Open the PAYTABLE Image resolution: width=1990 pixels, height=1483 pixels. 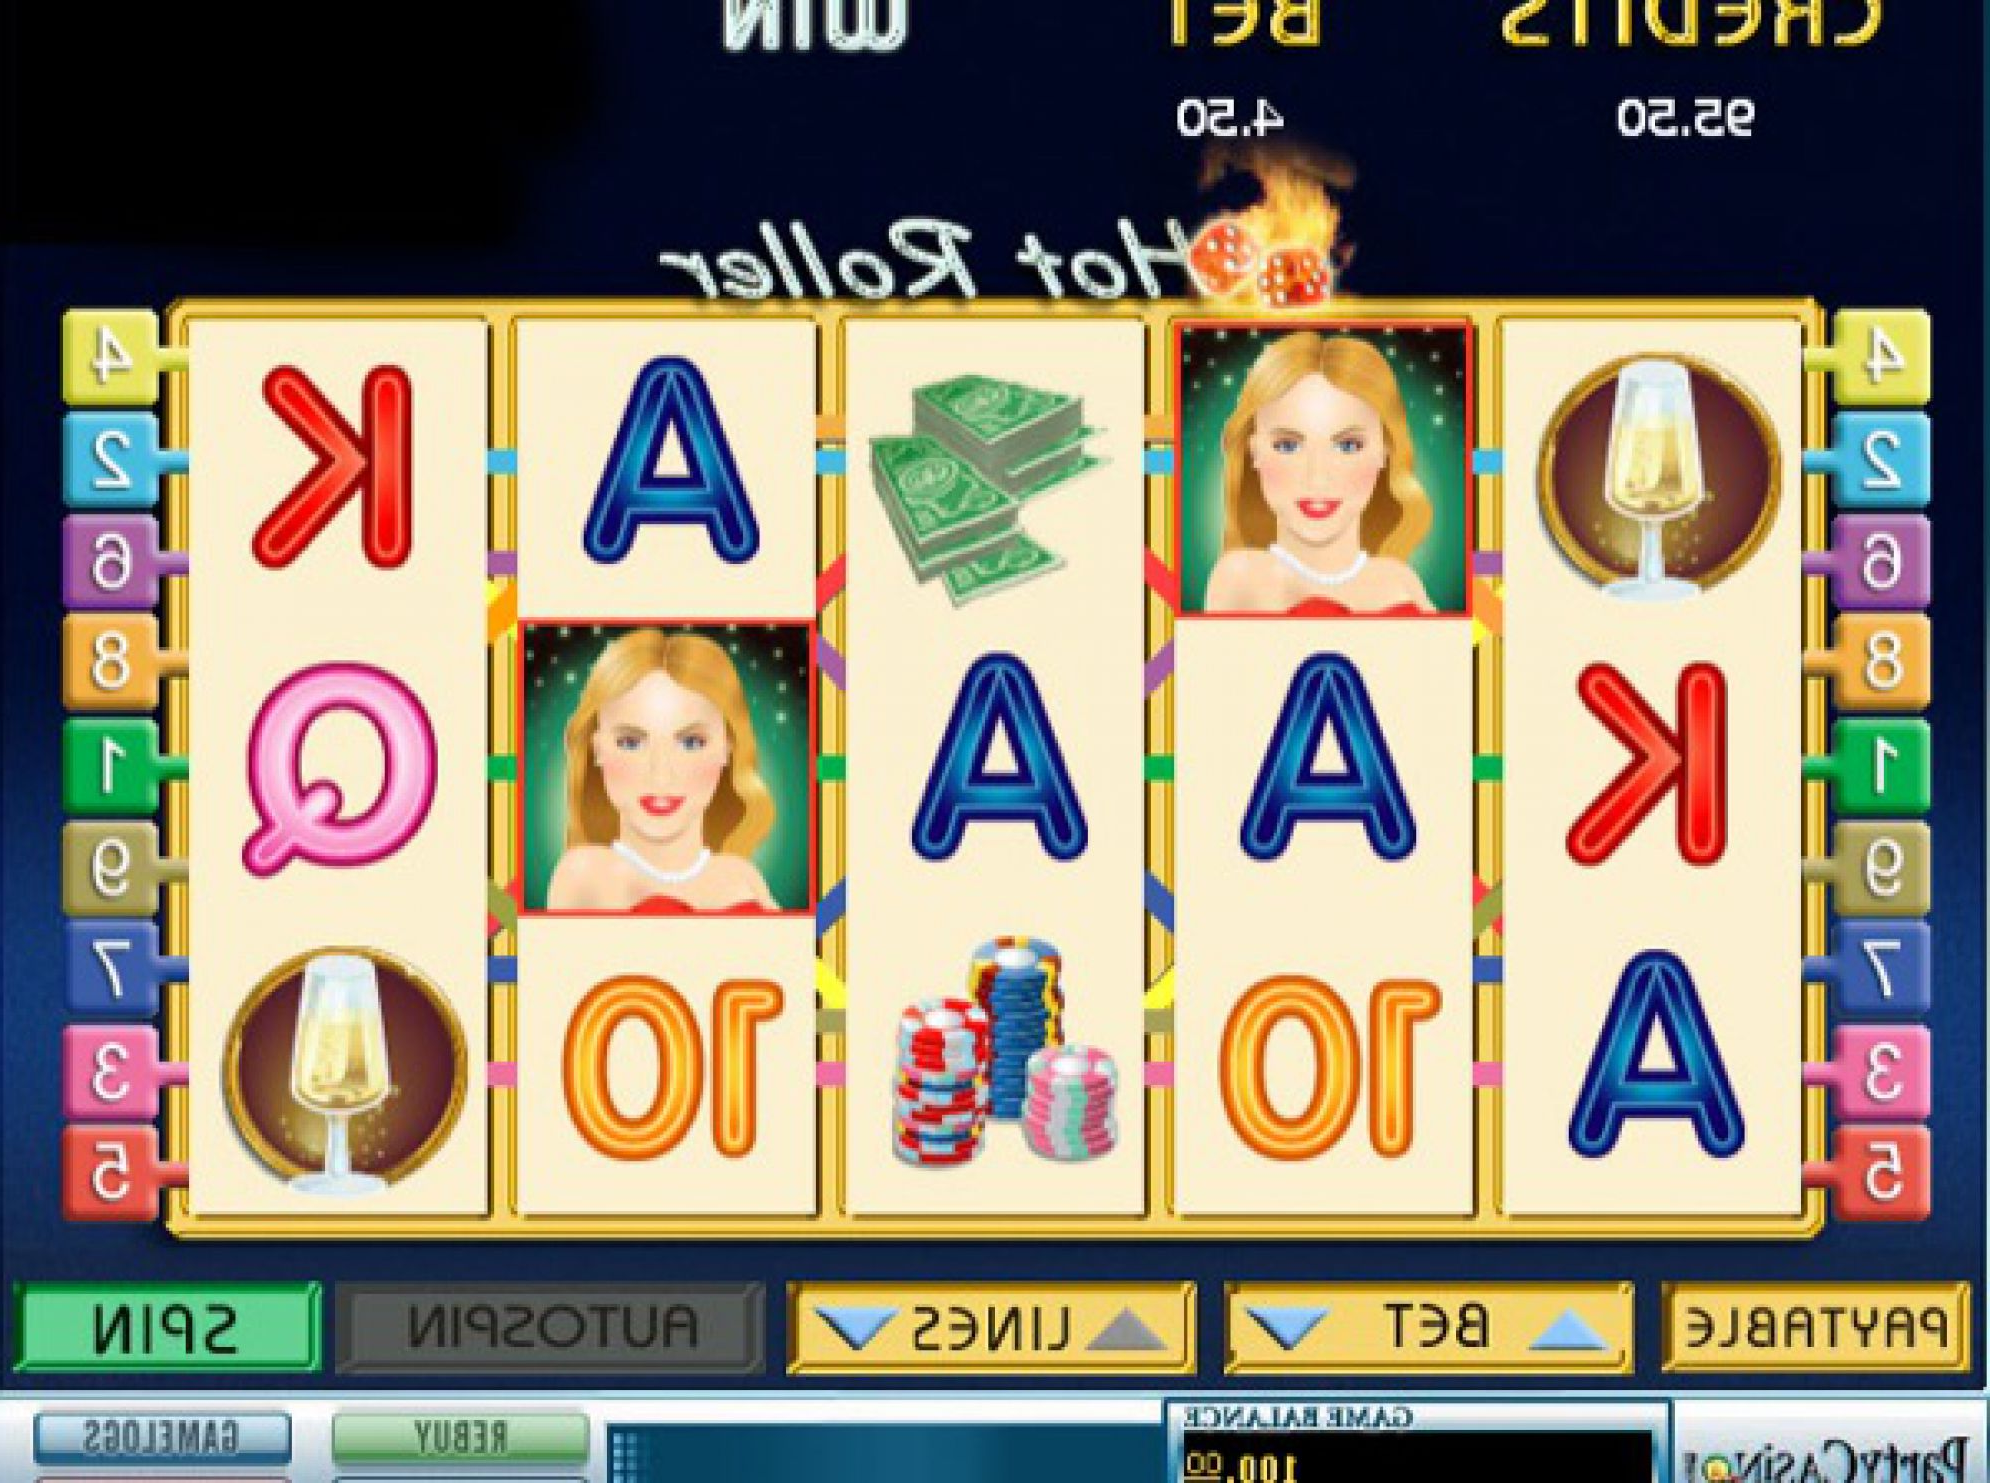[1815, 1328]
